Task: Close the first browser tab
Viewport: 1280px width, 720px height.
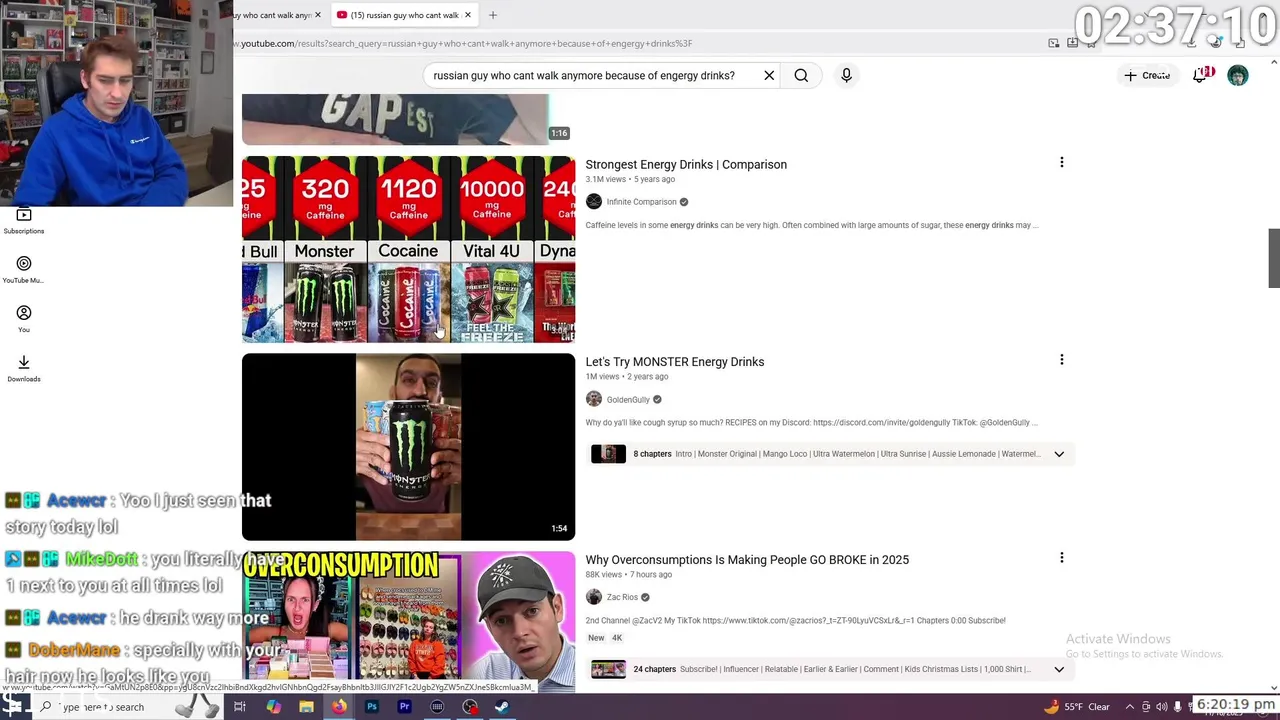Action: tap(318, 15)
